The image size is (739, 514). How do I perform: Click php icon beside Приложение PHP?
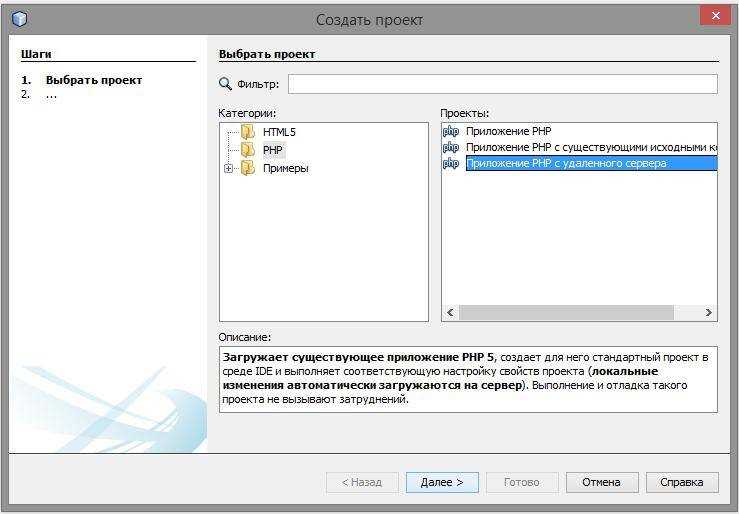[x=451, y=131]
